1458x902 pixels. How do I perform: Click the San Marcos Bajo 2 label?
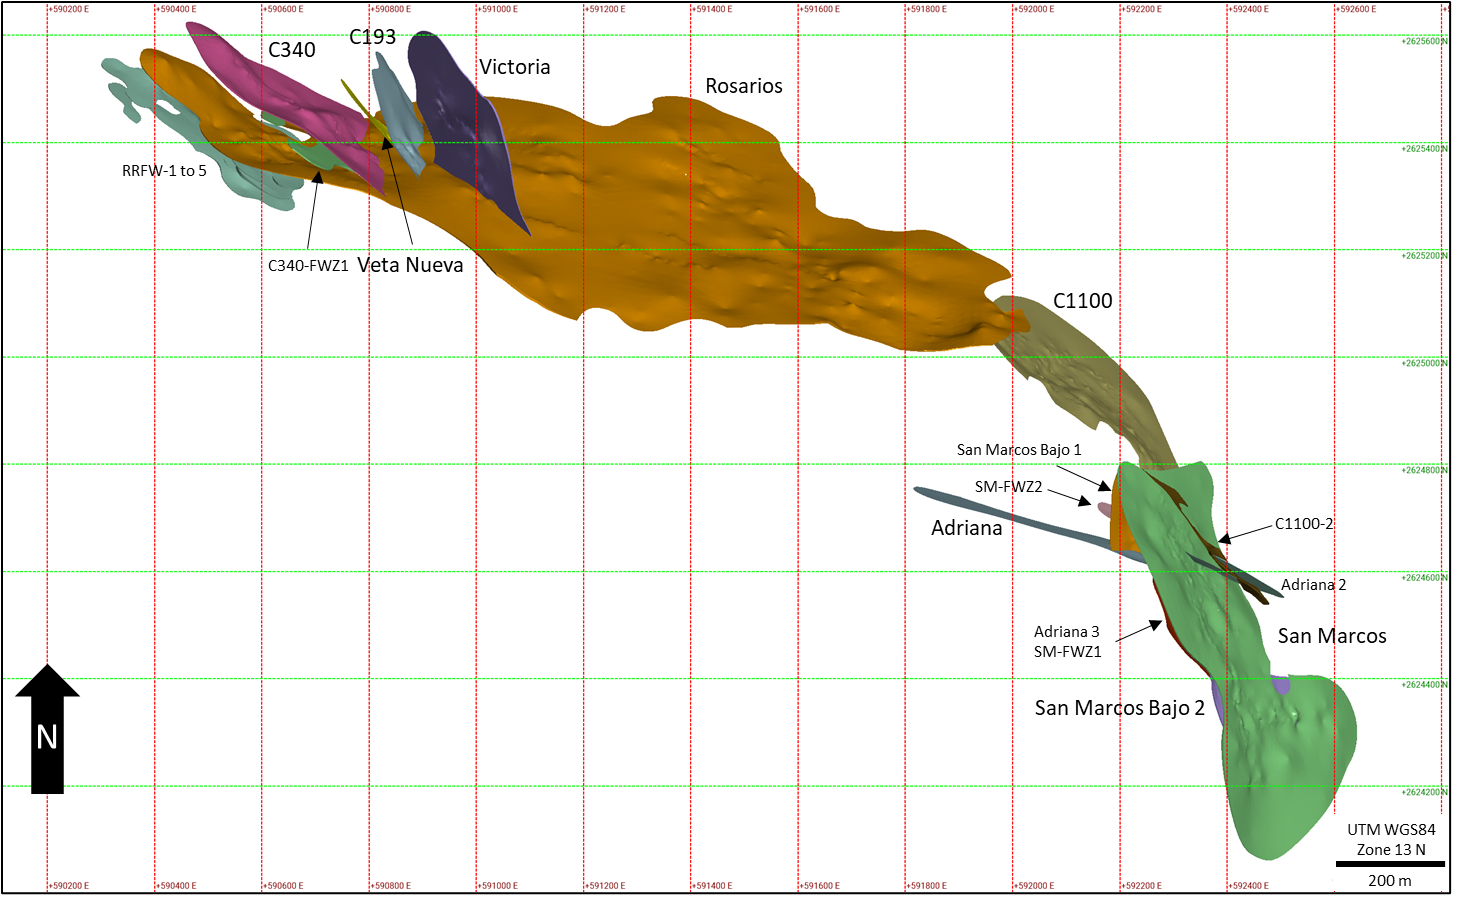click(1119, 708)
